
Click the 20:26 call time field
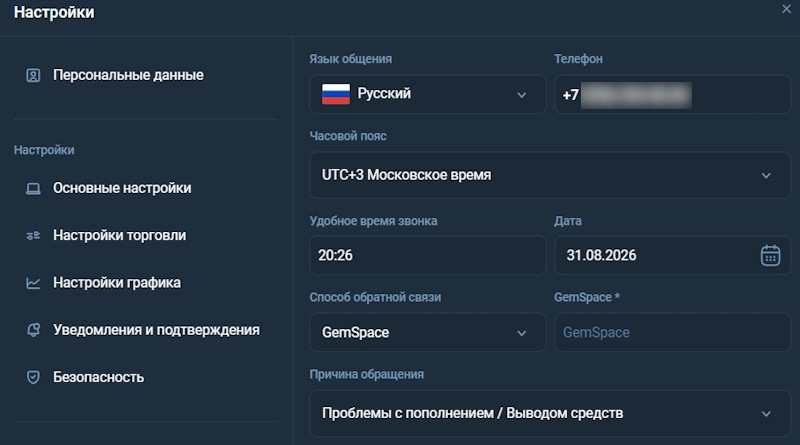click(428, 255)
